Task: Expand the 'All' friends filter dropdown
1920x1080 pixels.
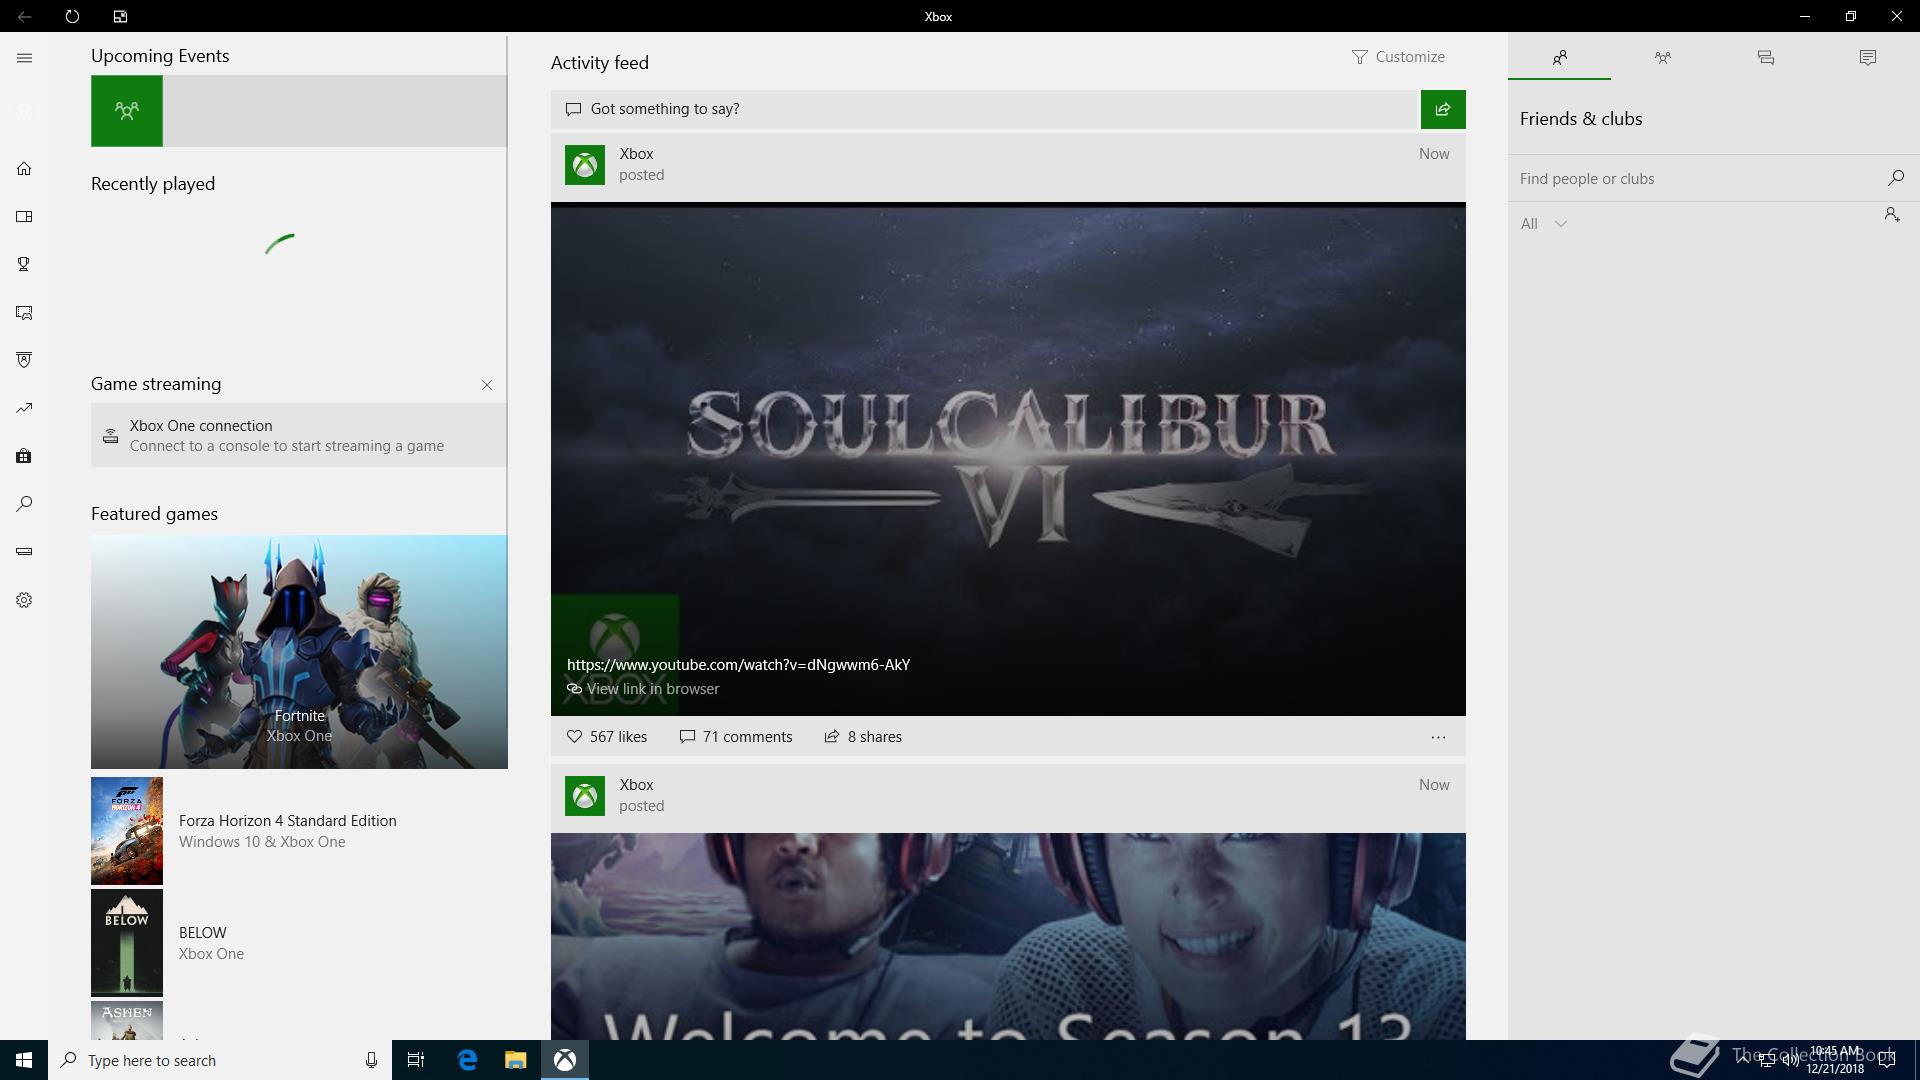Action: [1543, 224]
